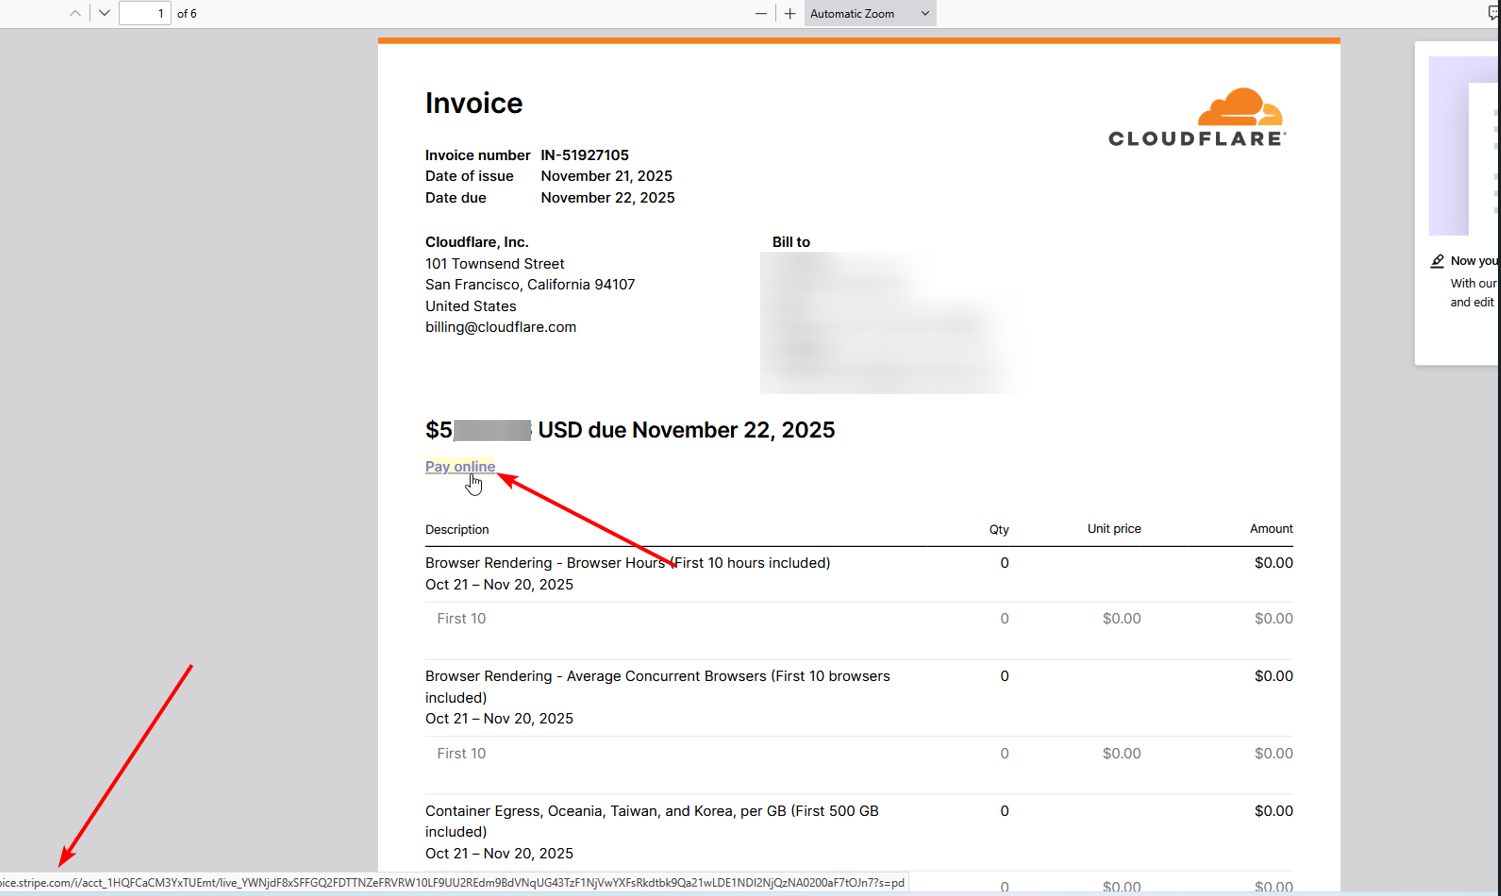This screenshot has width=1501, height=896.
Task: Click "USD due November 22, 2025" heading
Action: (x=686, y=430)
